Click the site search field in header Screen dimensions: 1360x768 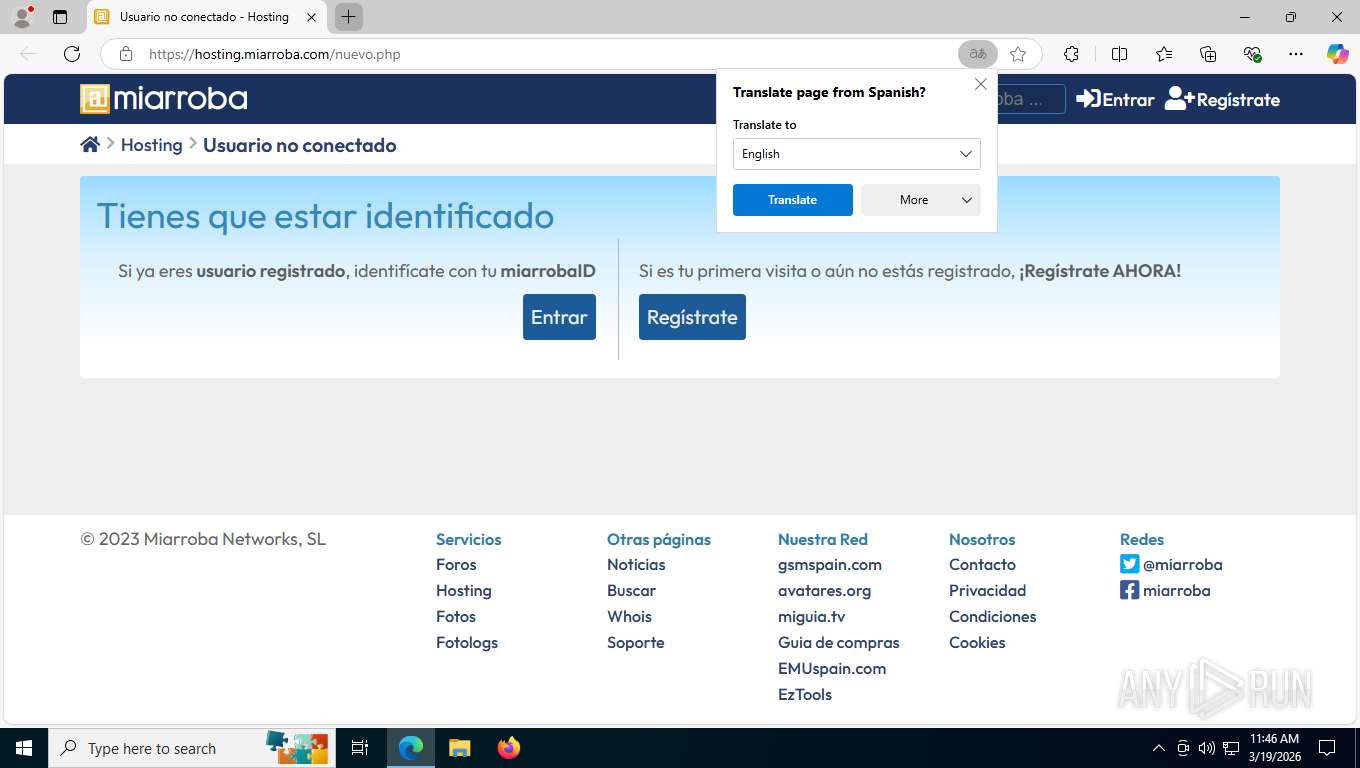click(1030, 99)
